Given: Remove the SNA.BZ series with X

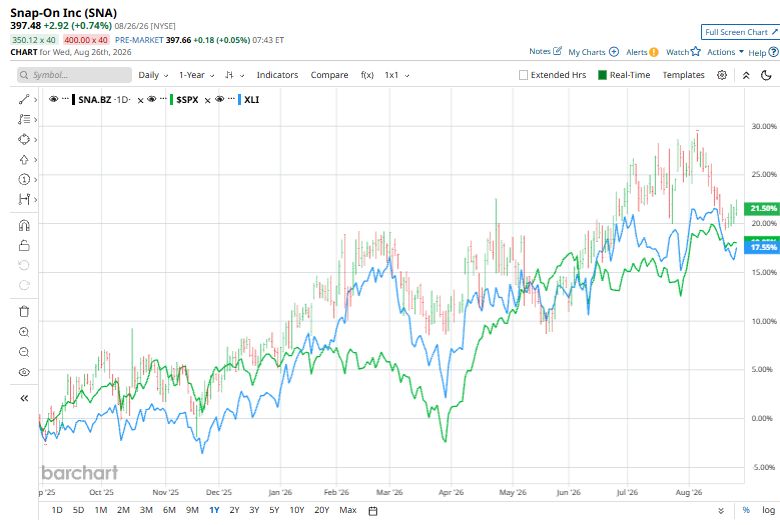Looking at the screenshot, I should 140,101.
